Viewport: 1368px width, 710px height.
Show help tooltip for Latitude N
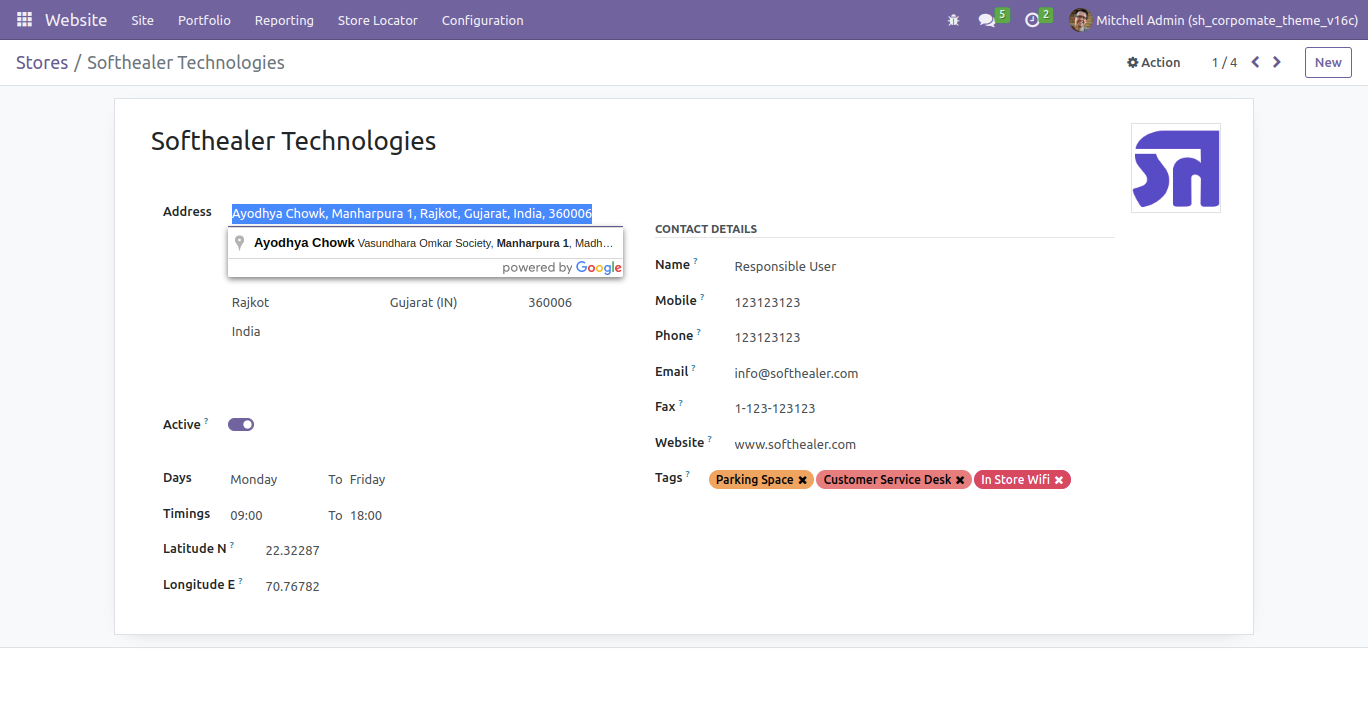232,545
